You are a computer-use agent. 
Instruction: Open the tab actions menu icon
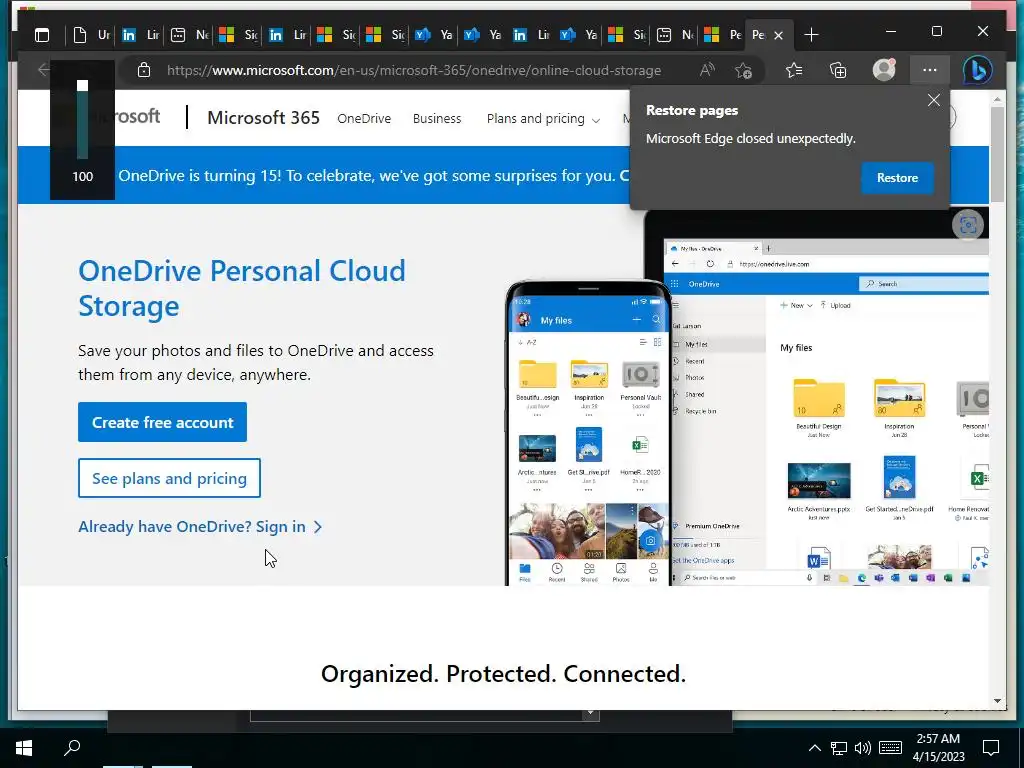42,35
